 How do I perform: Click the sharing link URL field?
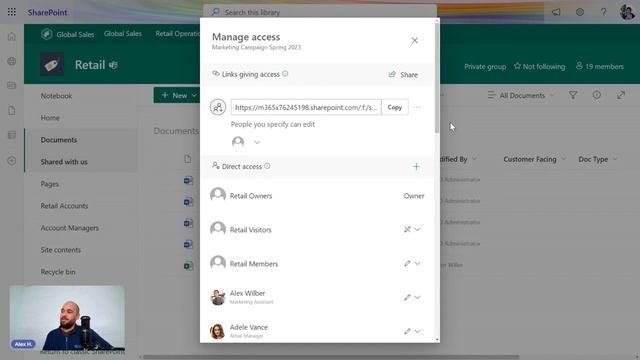pos(306,107)
